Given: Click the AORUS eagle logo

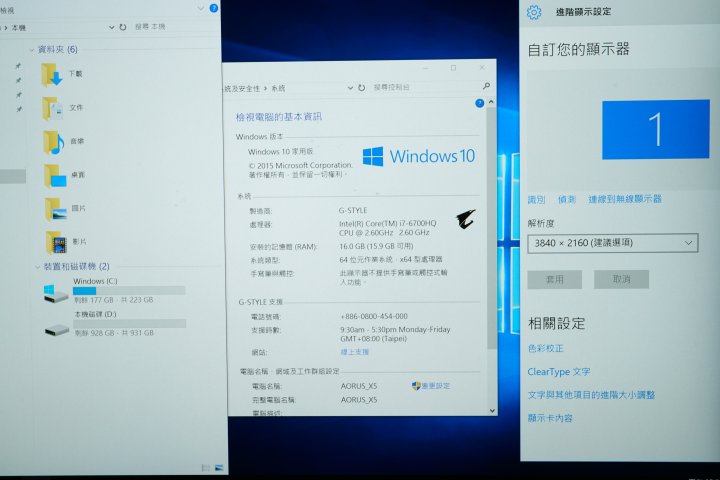Looking at the screenshot, I should tap(466, 219).
